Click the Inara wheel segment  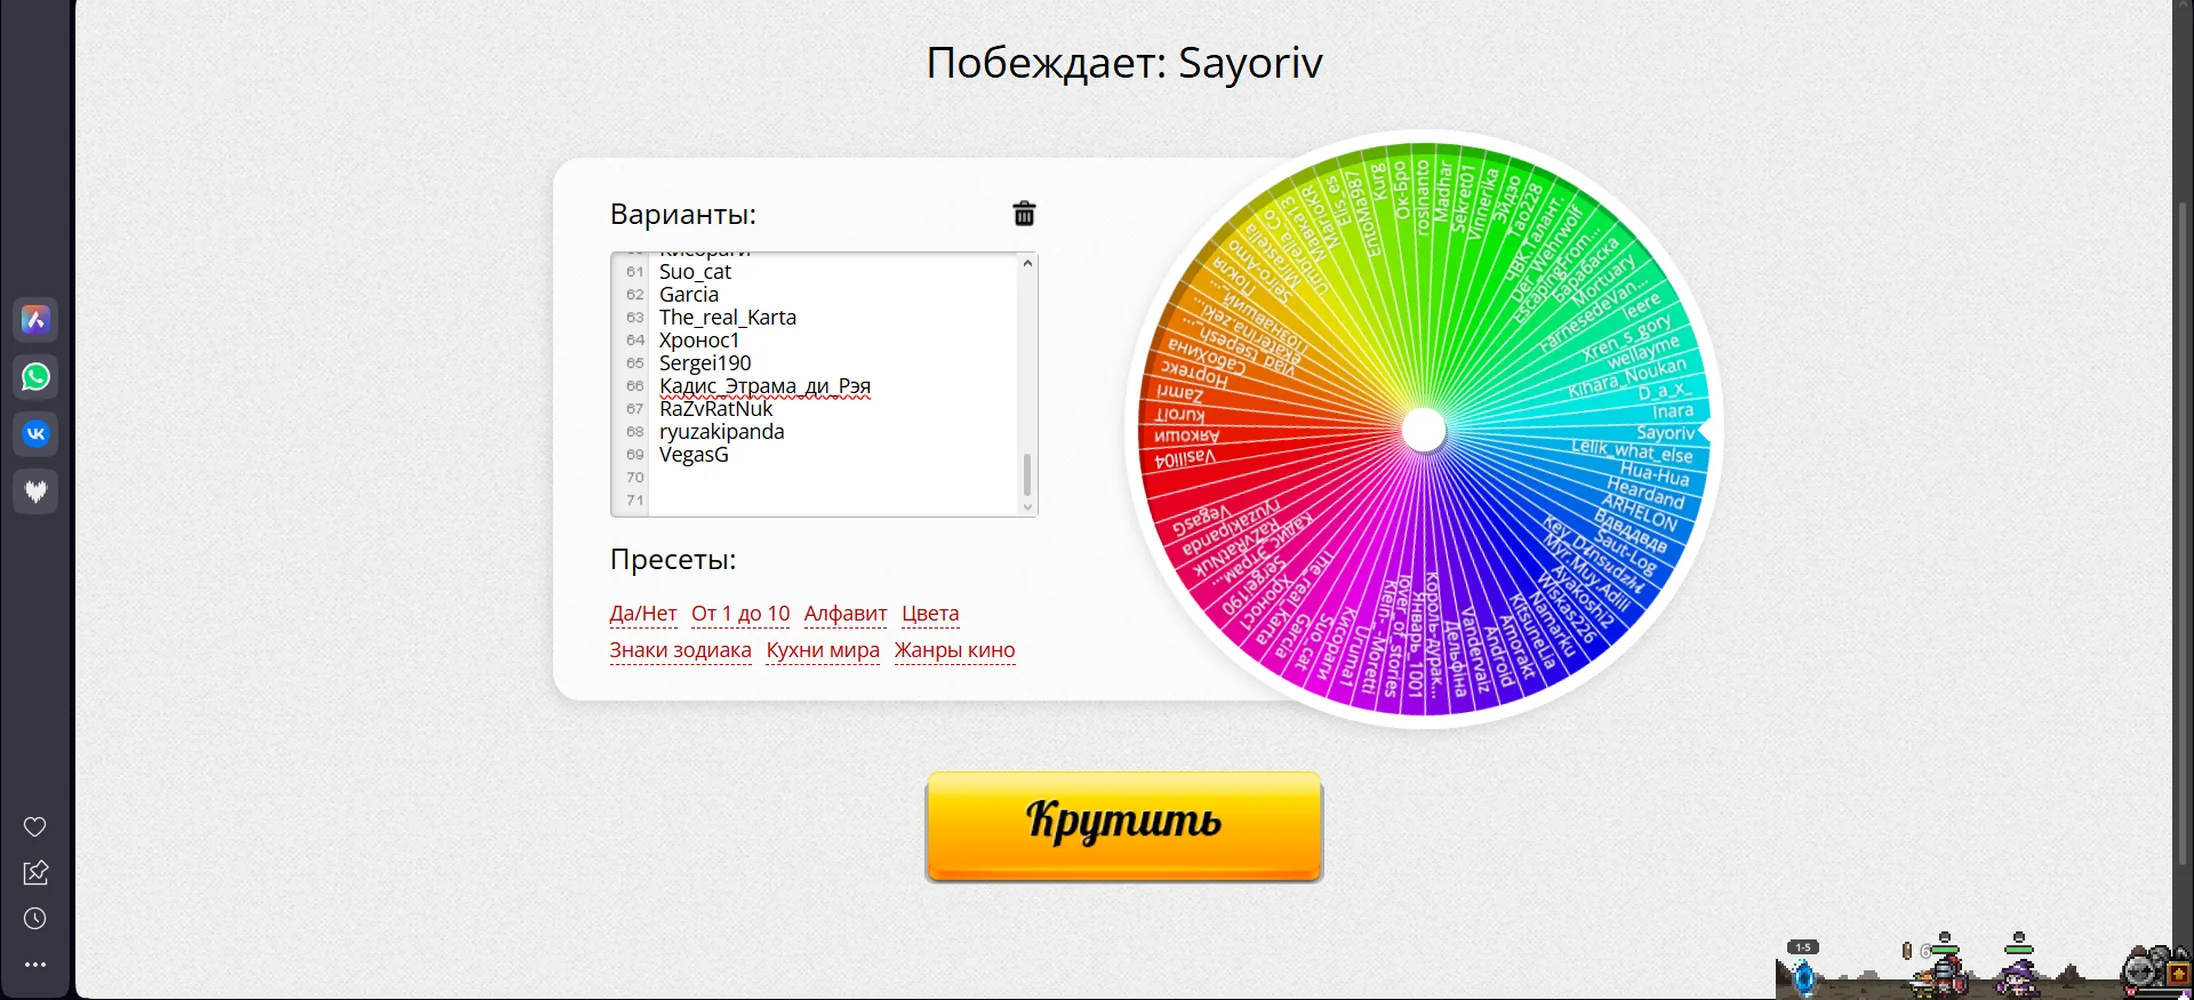point(1673,411)
